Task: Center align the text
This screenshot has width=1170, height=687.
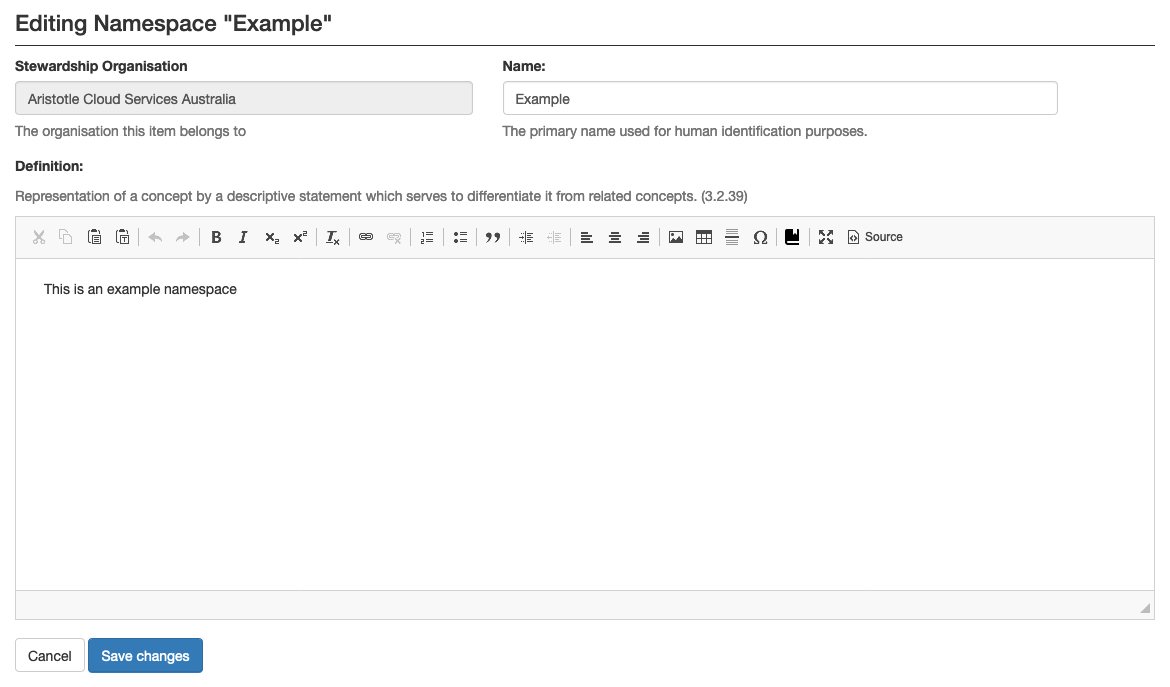Action: point(615,238)
